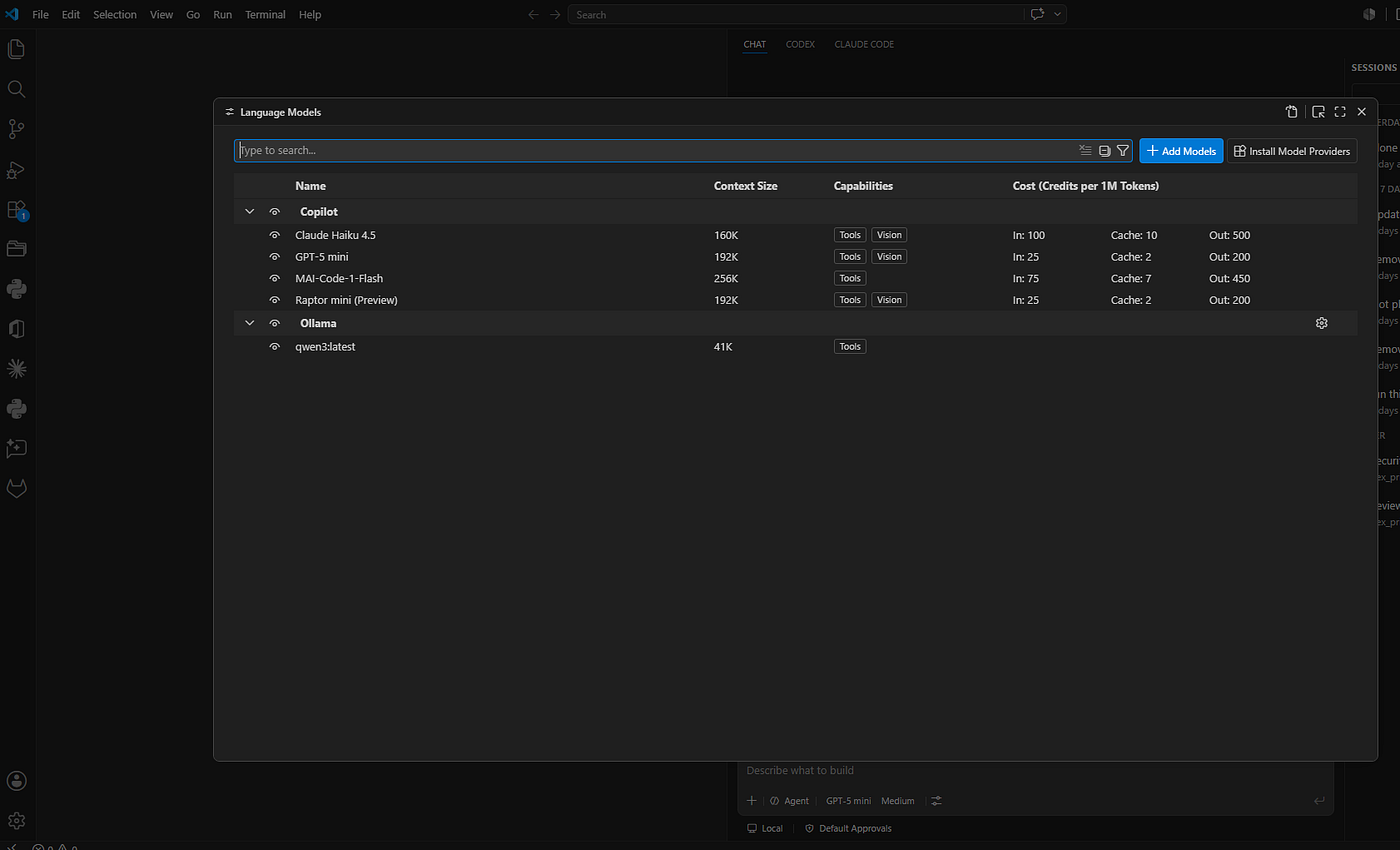Screen dimensions: 1400x850
Task: Hide the Raptor mini (Preview) model
Action: (x=274, y=300)
